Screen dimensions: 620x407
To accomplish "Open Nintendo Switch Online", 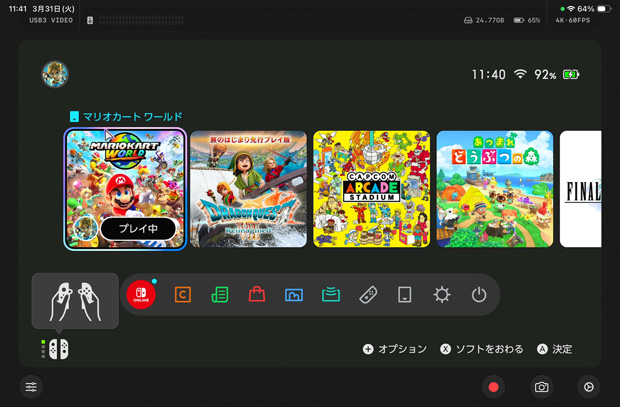I will click(142, 295).
